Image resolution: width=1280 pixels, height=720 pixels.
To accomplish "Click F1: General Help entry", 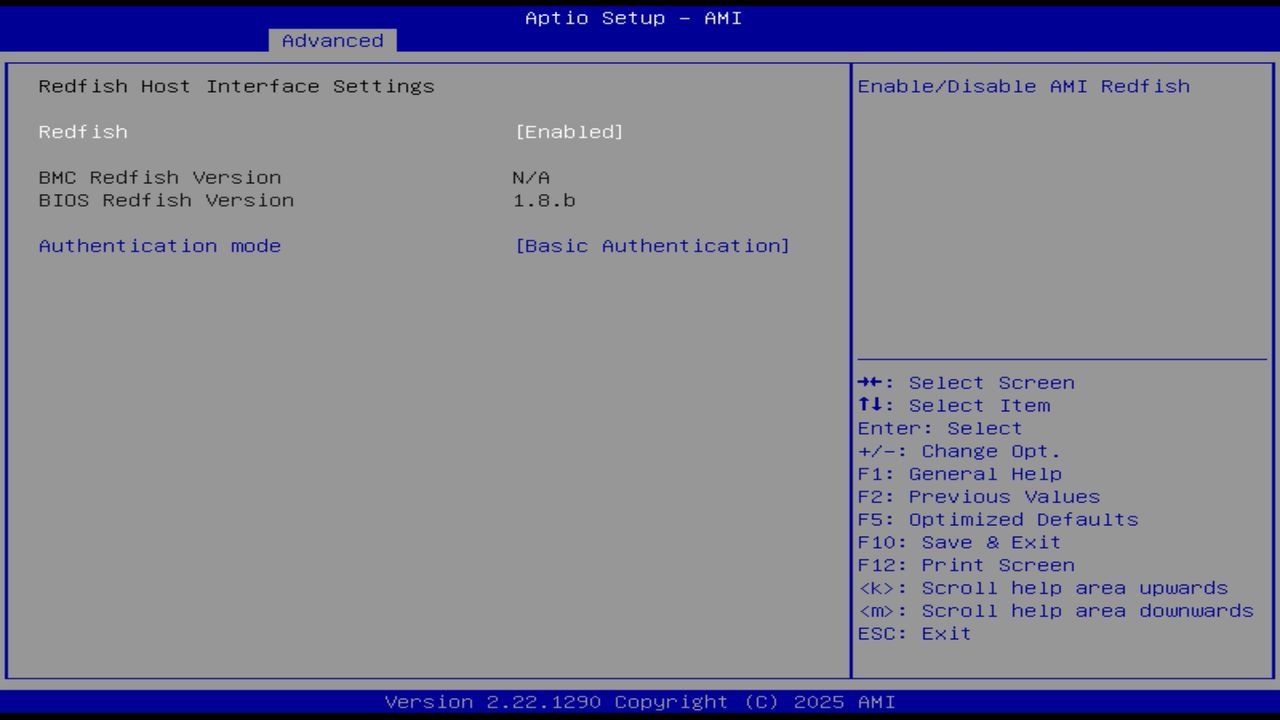I will pos(960,473).
